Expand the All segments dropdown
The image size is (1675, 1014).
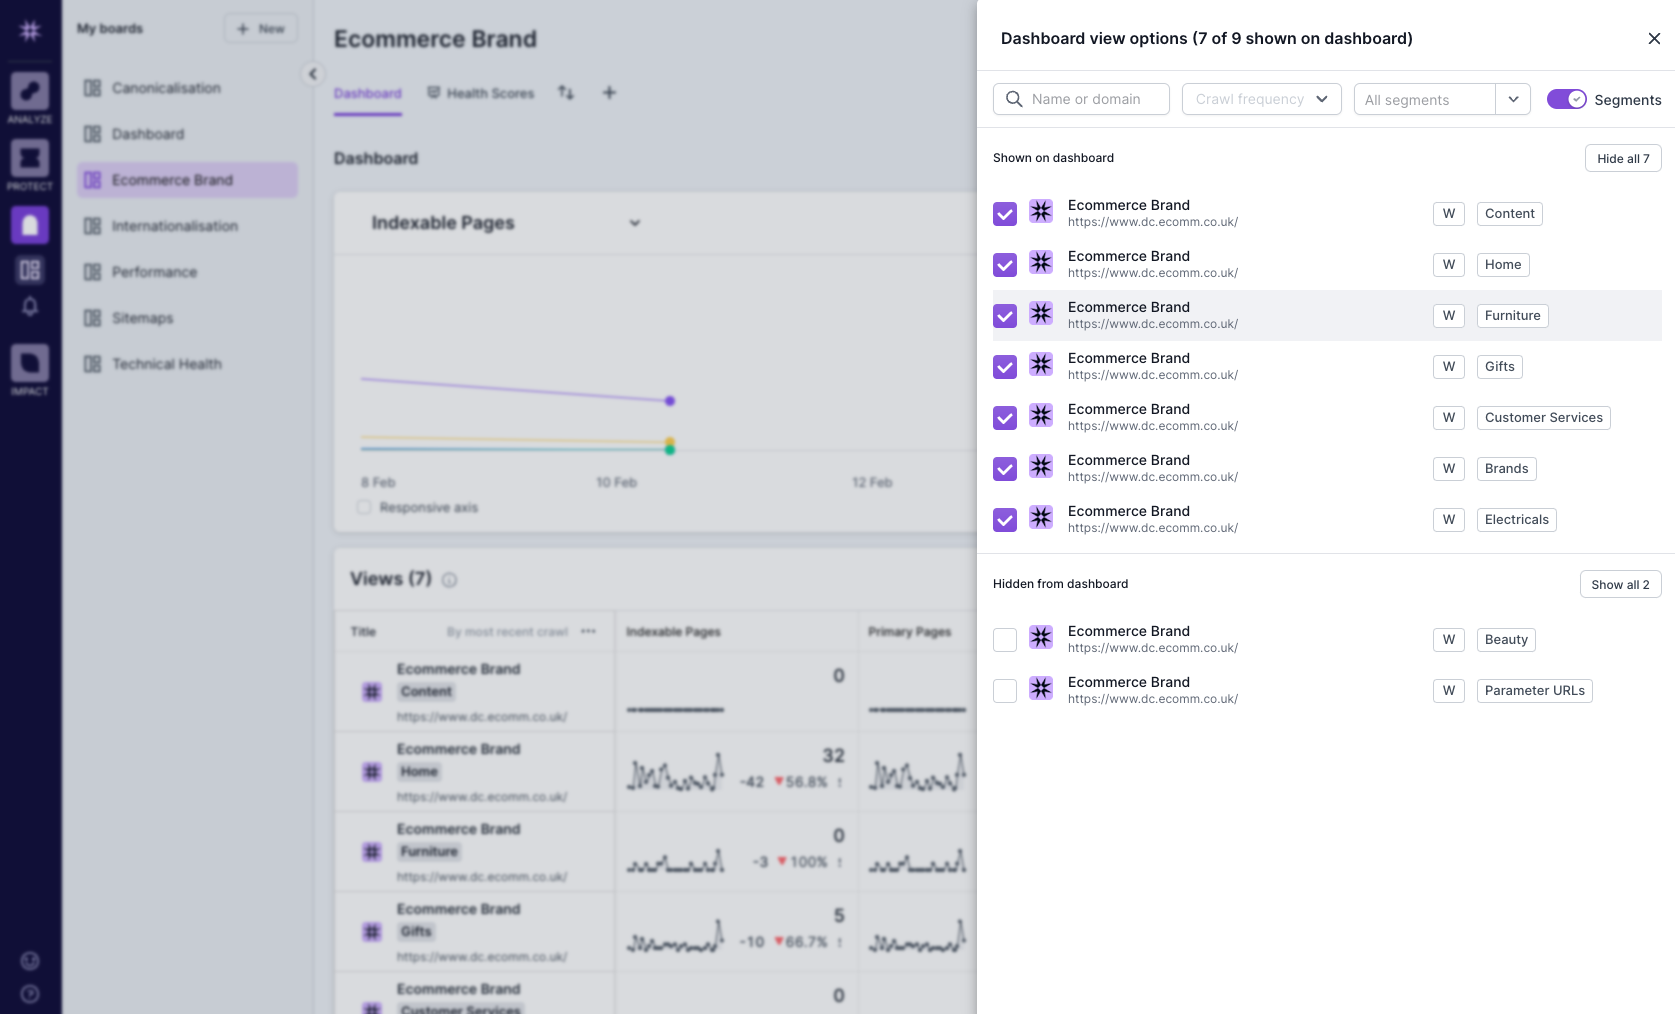(x=1513, y=99)
